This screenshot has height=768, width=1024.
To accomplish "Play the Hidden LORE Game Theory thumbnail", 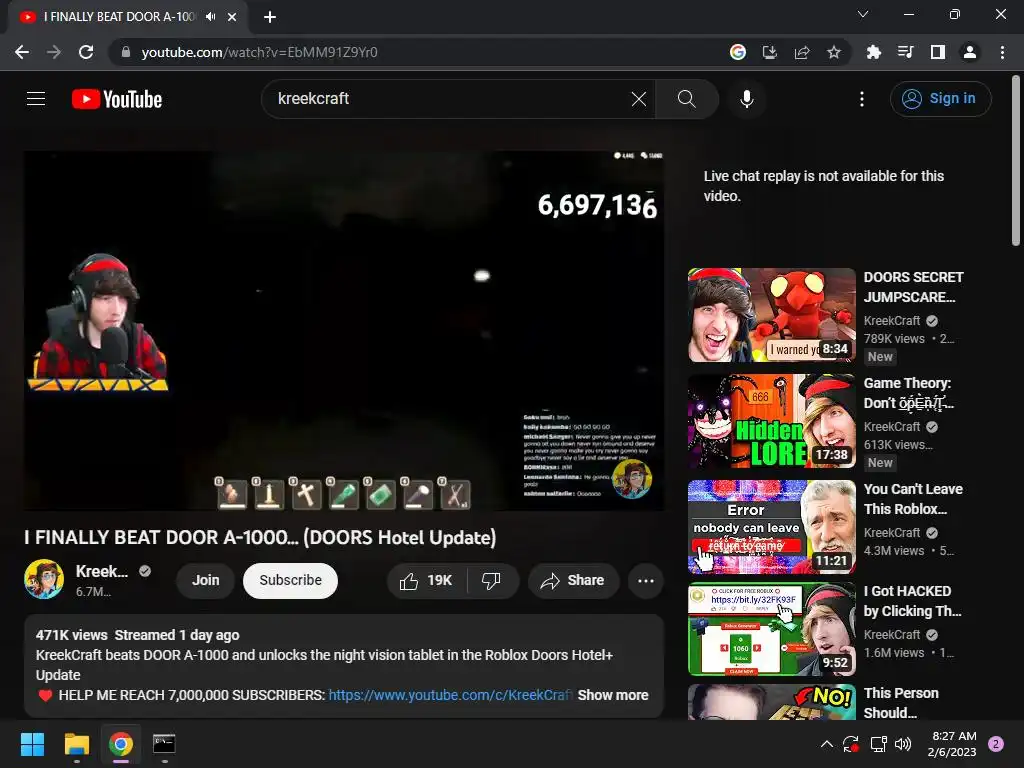I will coord(772,421).
